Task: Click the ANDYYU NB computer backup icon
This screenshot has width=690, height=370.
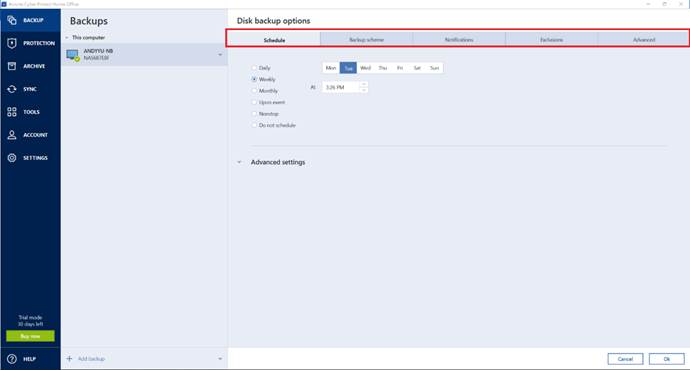Action: point(73,55)
